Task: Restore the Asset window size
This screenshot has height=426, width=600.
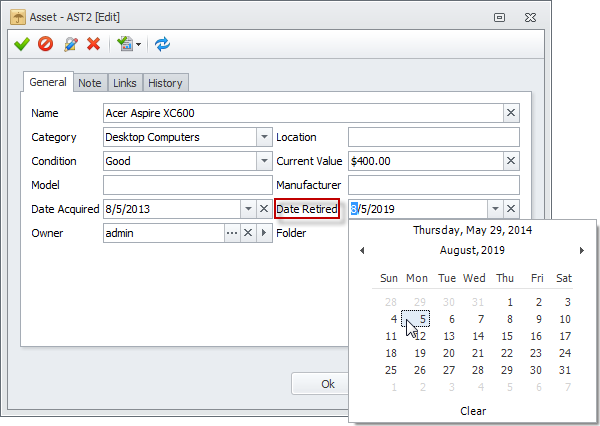Action: [499, 18]
